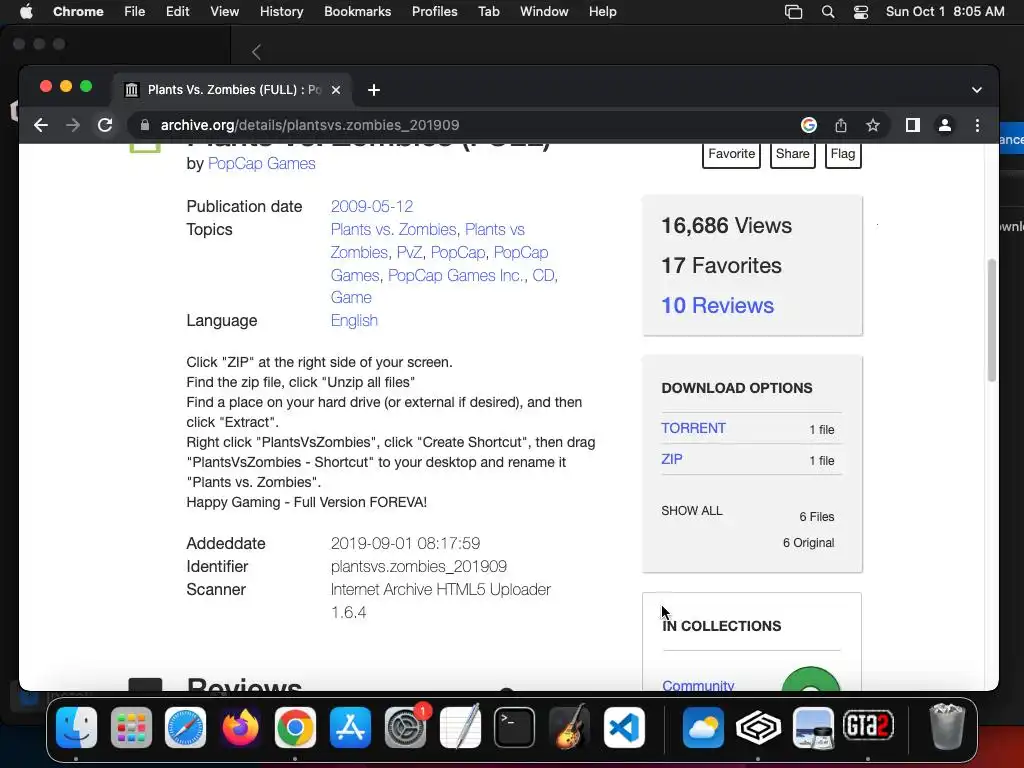Open the Community collection link

[x=698, y=684]
